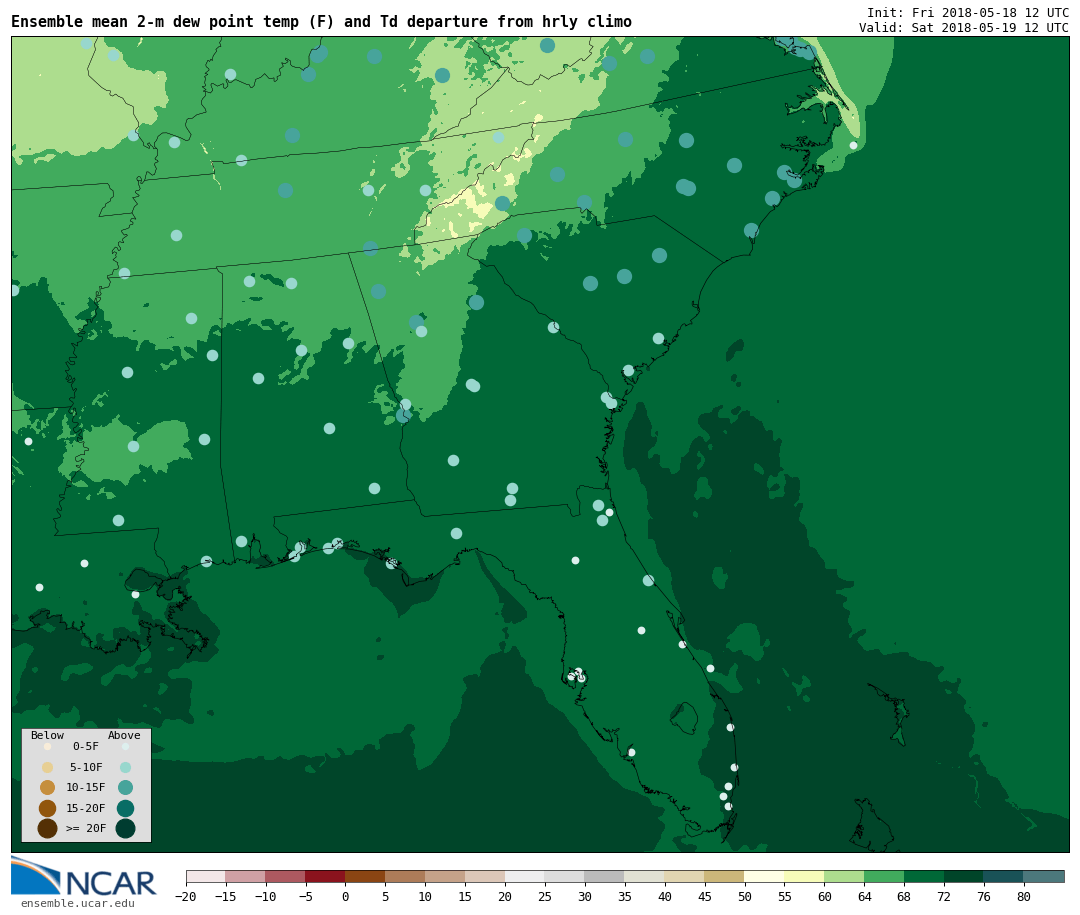Click the colorbar label '-20'

tap(186, 896)
